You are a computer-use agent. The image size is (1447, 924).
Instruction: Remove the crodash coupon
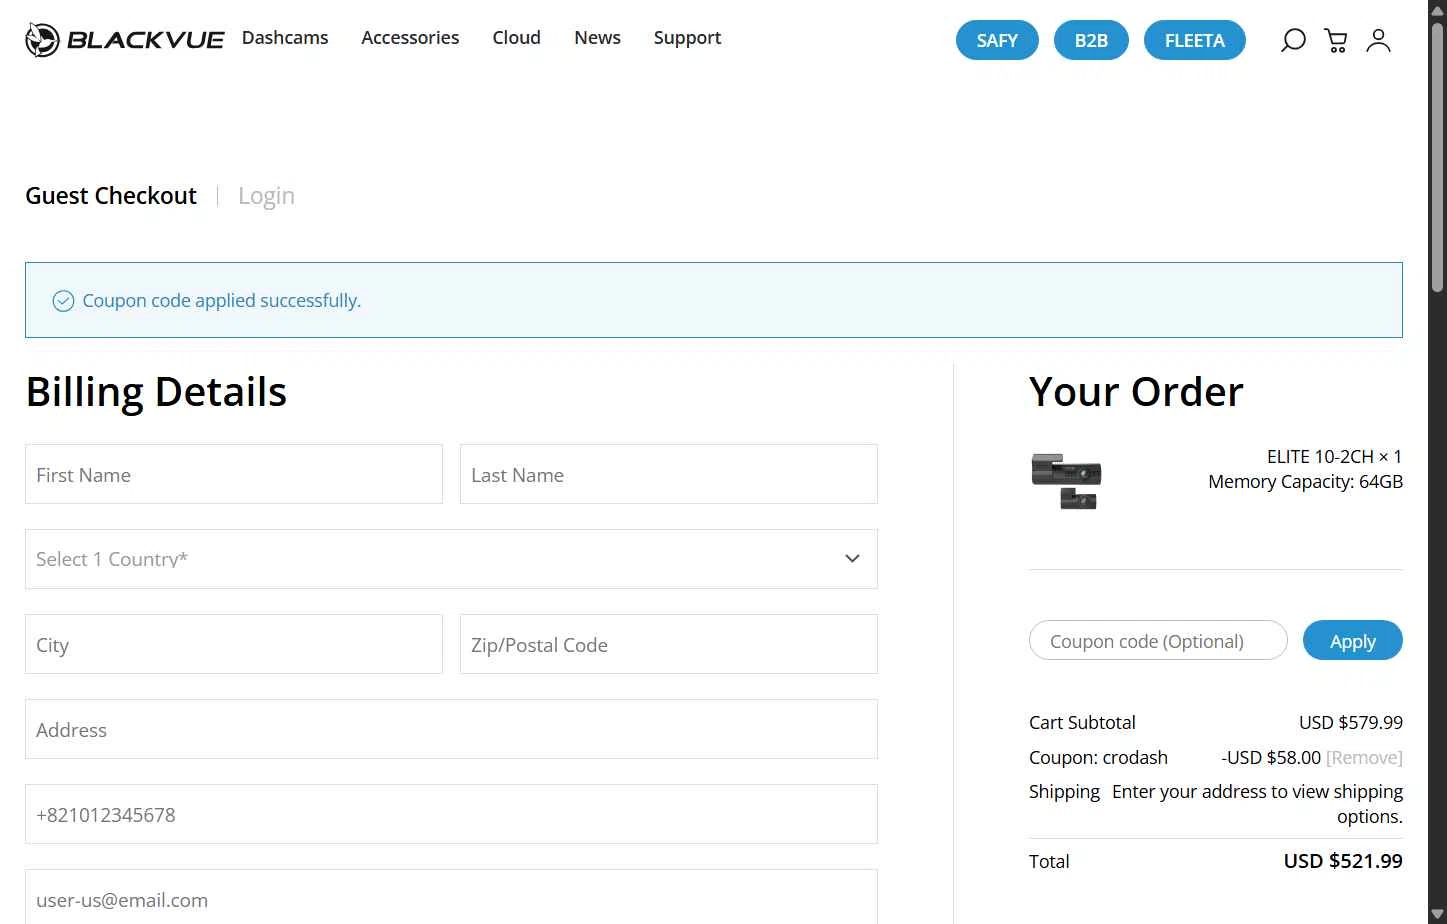click(x=1364, y=758)
